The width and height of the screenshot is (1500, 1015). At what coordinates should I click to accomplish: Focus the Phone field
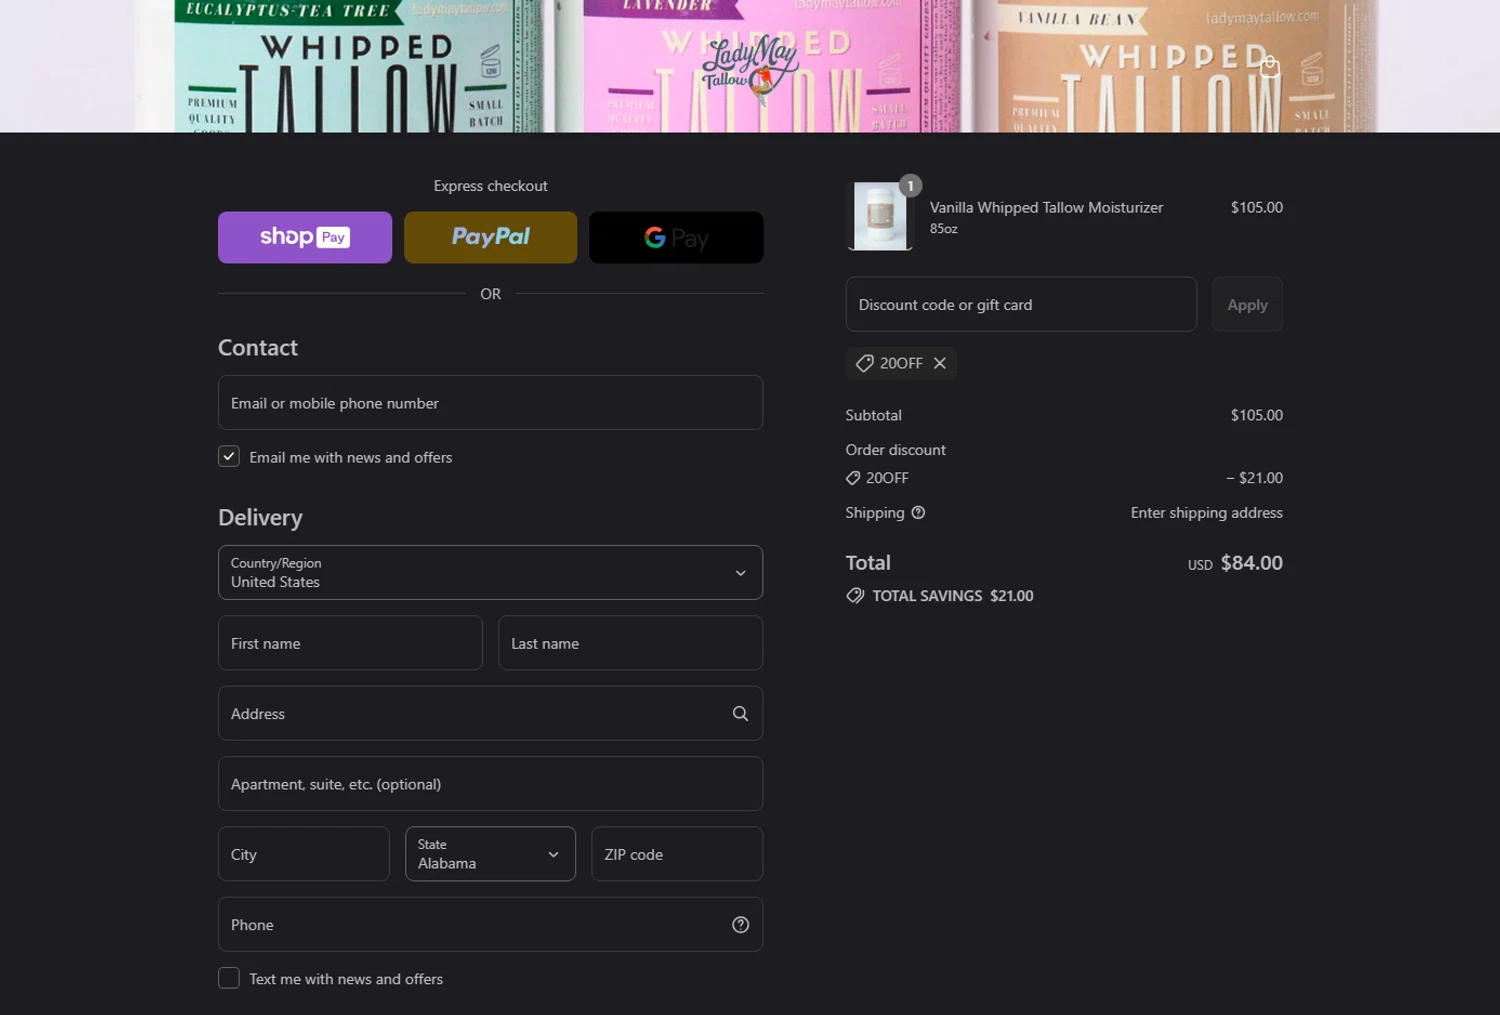click(490, 924)
